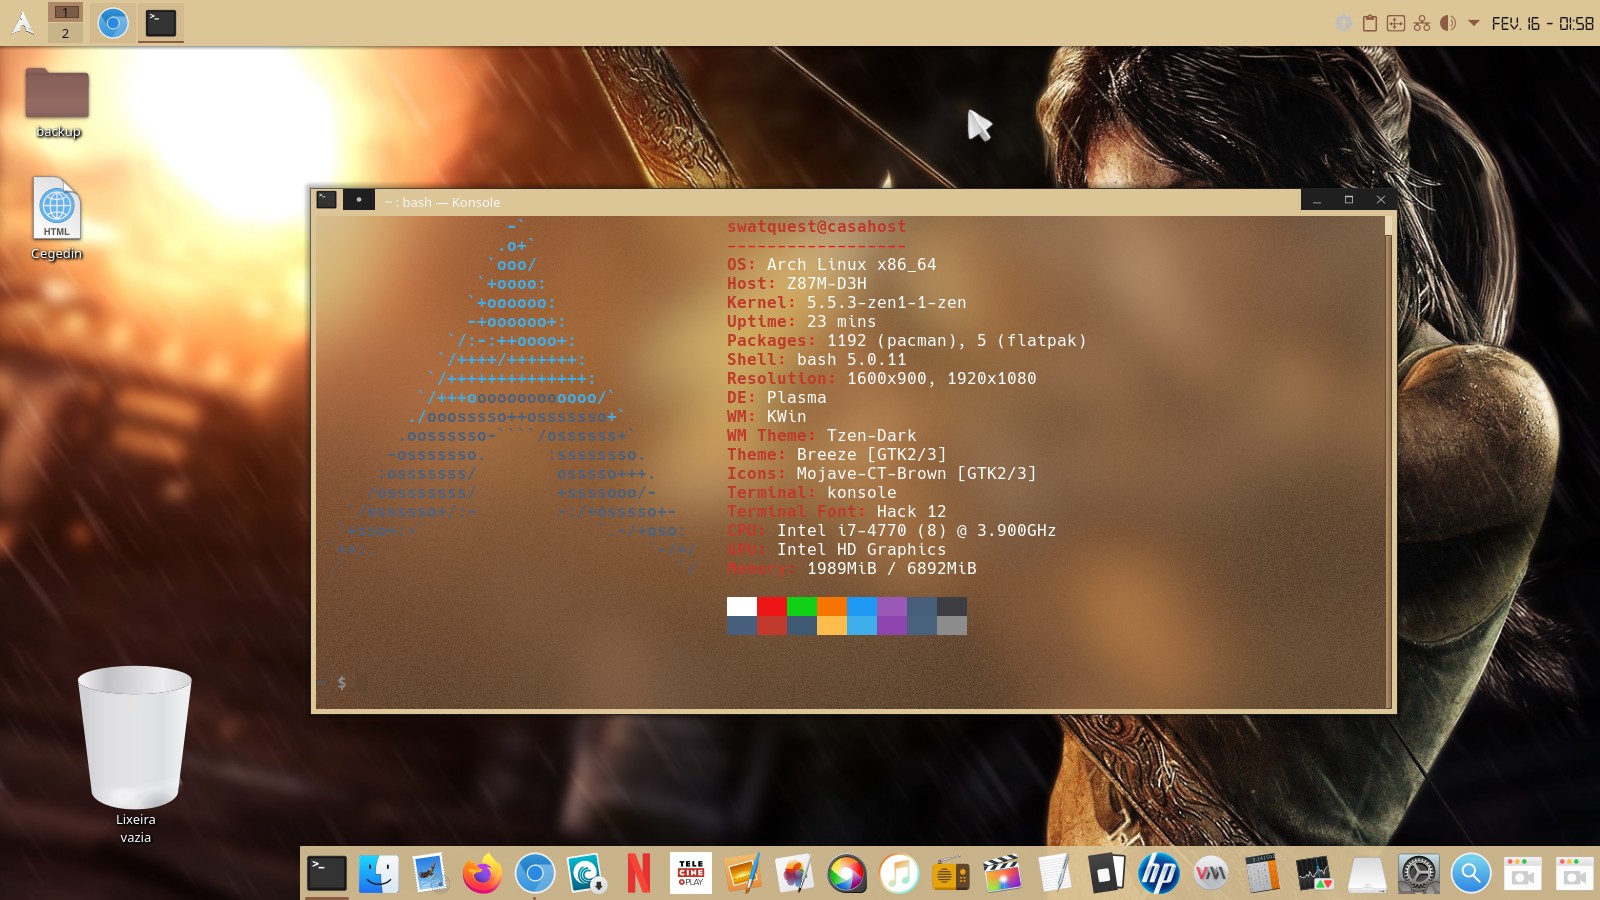Expand the hidden system tray icons arrow

click(1474, 23)
